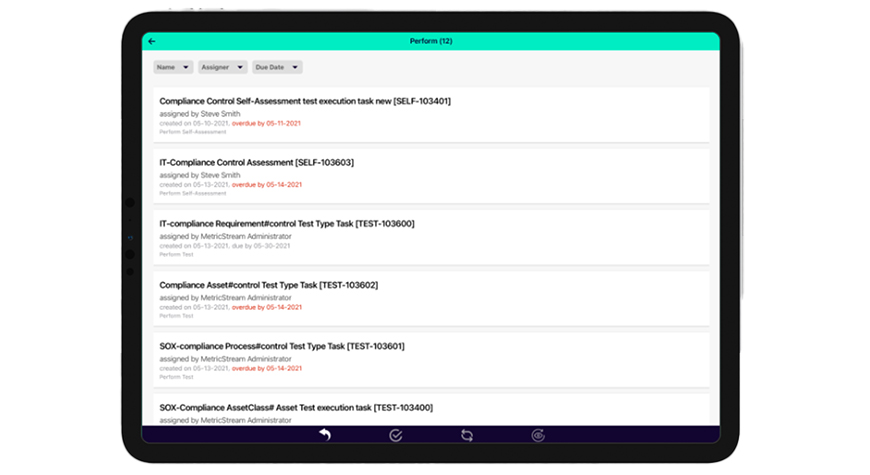Click 'Perform Self-Assessment' label under SELF-103401

coord(193,132)
